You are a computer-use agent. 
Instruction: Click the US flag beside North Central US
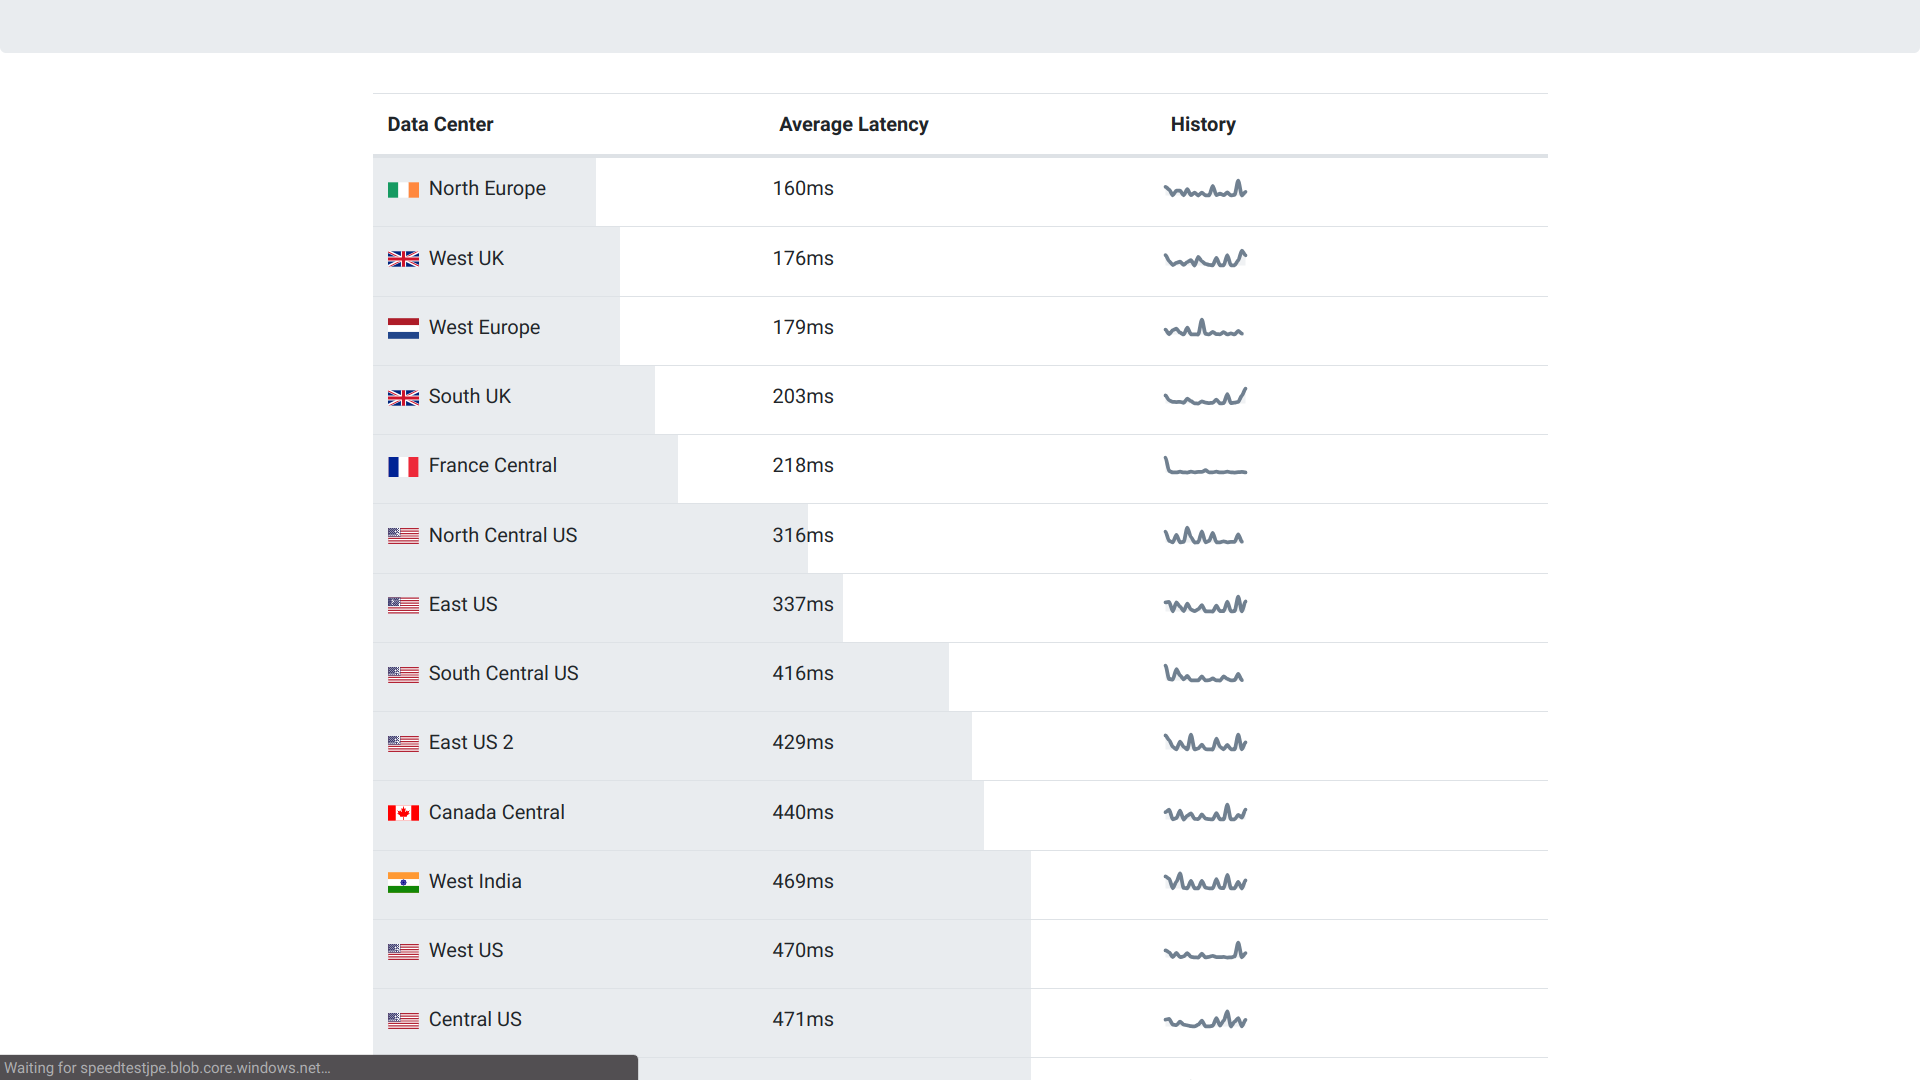click(x=403, y=536)
